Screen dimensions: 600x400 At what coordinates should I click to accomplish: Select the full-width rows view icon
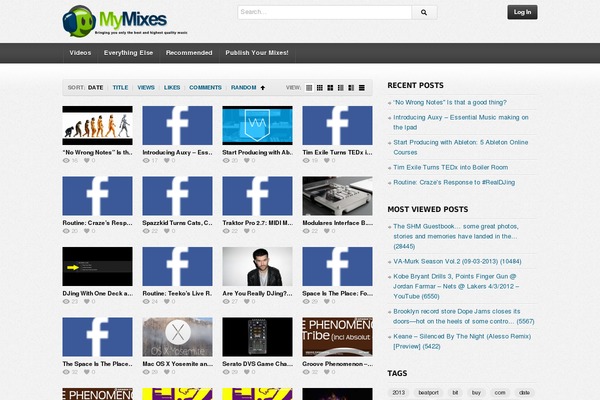(362, 88)
